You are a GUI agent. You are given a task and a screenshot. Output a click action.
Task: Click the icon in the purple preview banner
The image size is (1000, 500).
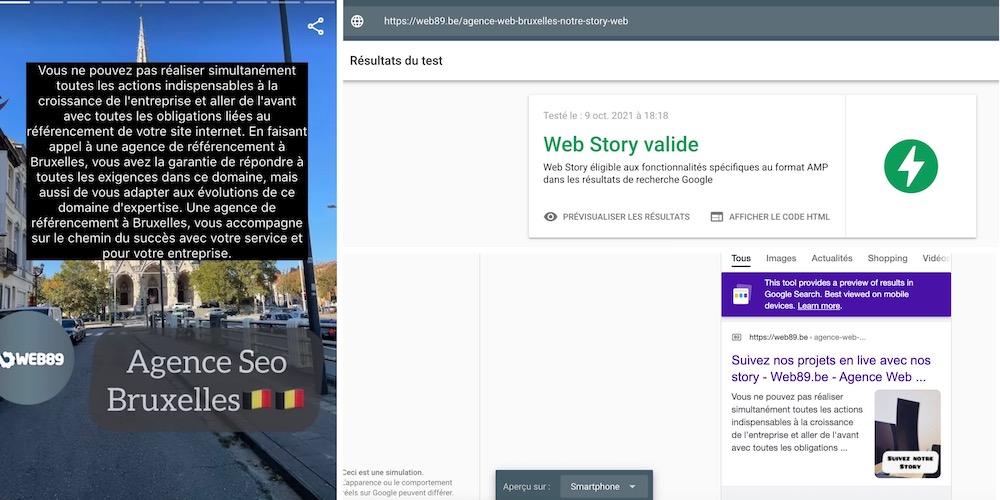[742, 295]
